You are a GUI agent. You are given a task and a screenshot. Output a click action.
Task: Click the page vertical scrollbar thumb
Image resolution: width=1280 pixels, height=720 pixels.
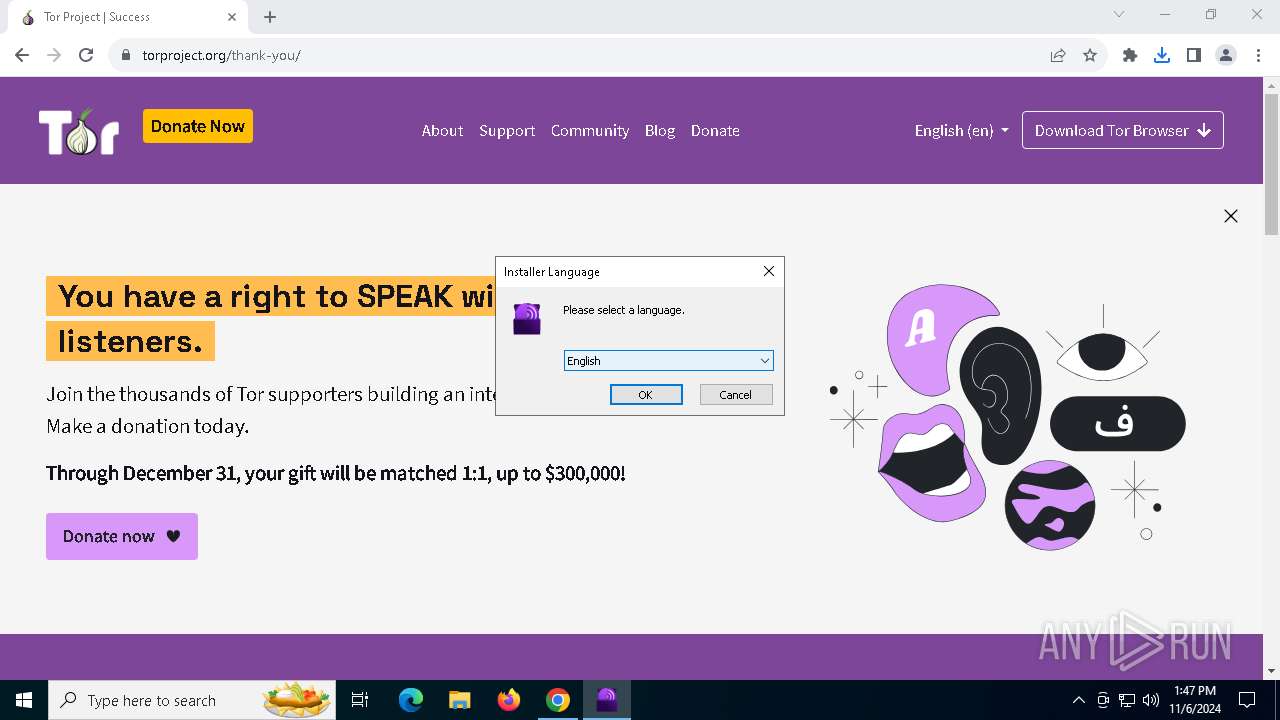1271,165
